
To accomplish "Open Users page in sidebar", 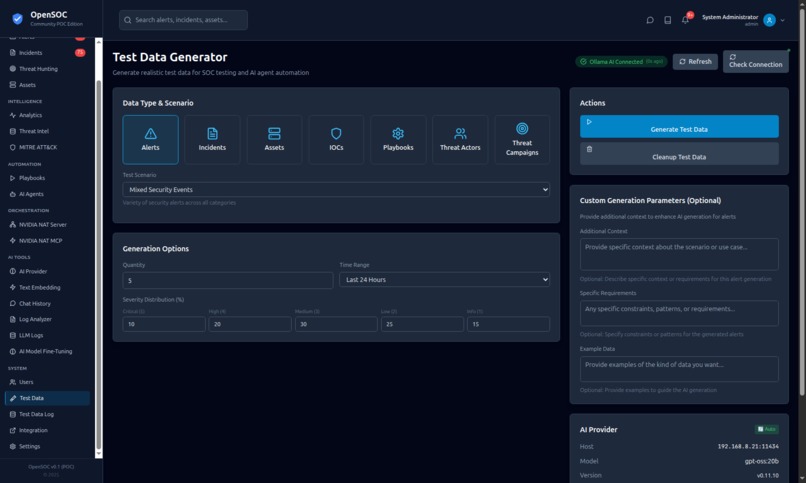I will [x=26, y=382].
